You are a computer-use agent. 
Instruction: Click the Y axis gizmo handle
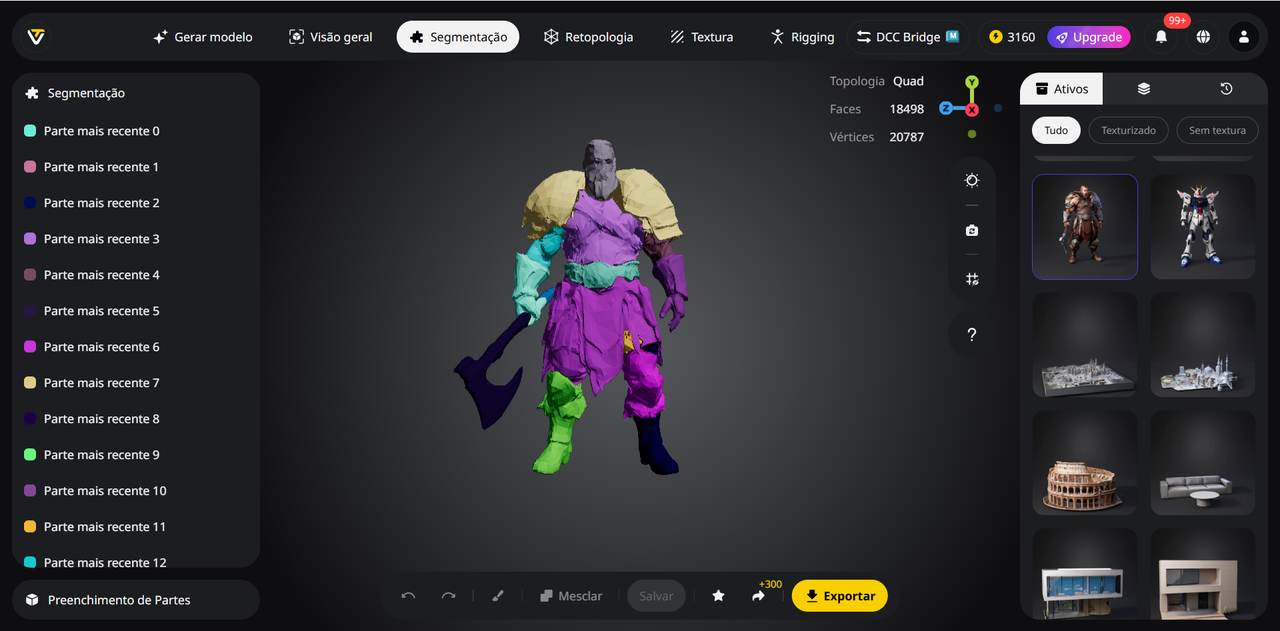coord(972,82)
